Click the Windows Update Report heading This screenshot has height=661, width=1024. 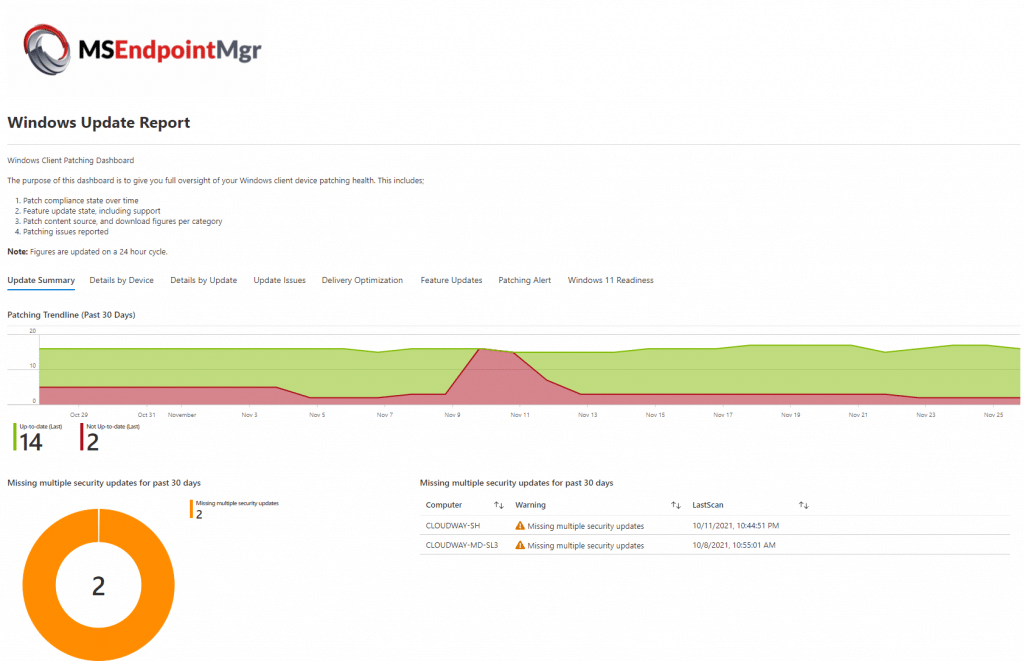[x=99, y=123]
